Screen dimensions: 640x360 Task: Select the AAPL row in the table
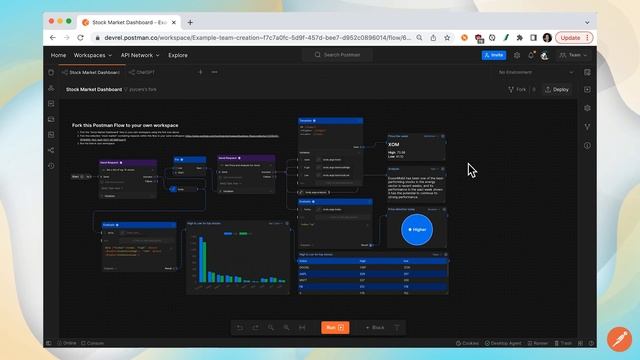click(373, 274)
